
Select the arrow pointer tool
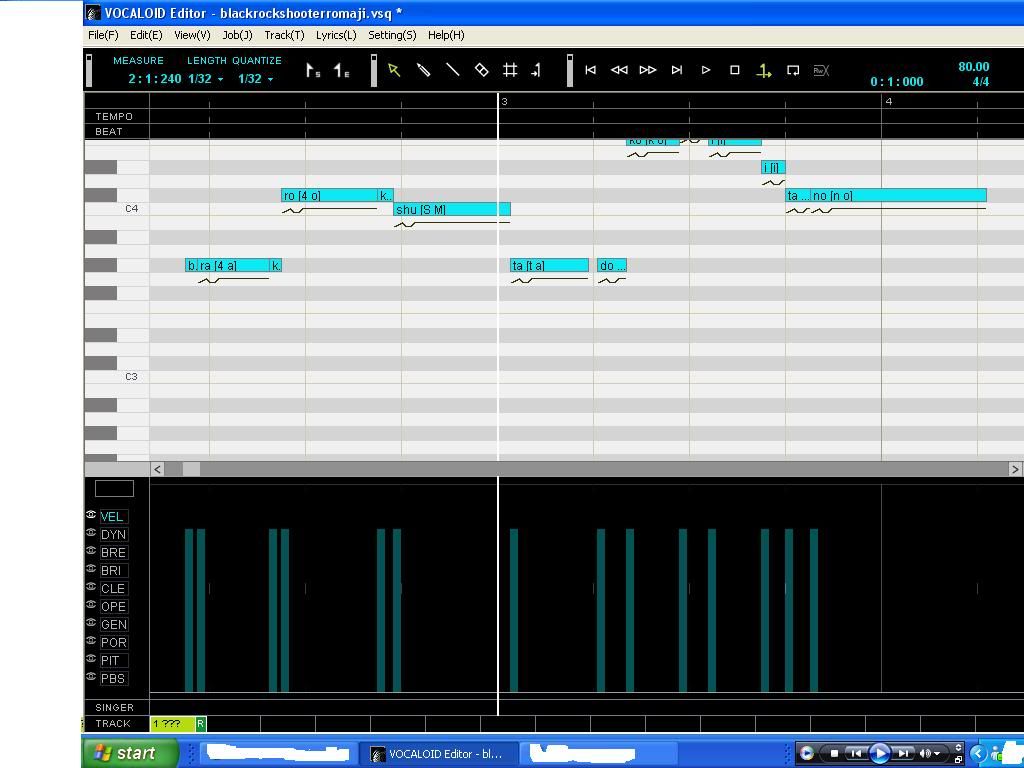pos(394,70)
